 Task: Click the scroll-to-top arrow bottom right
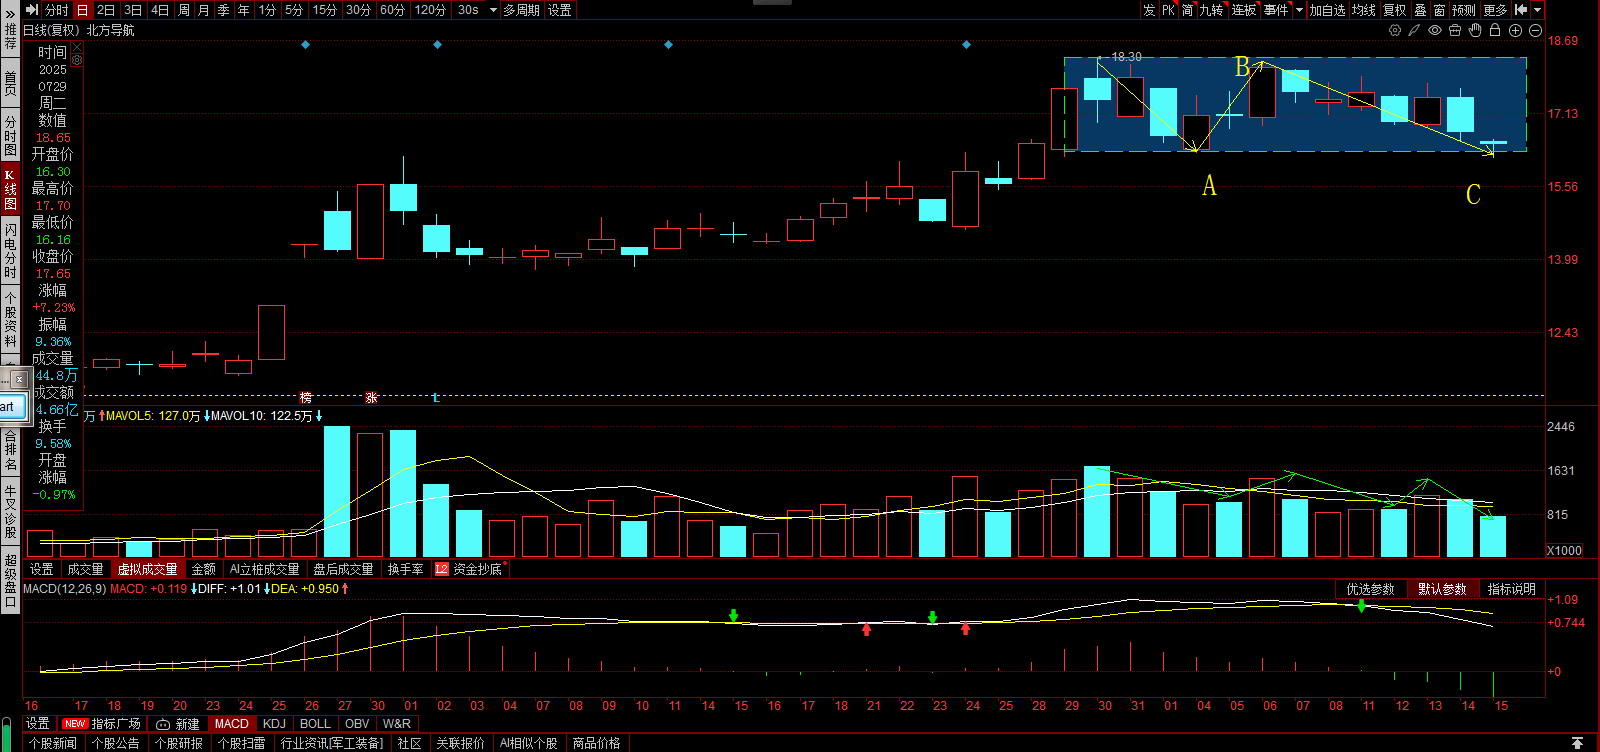[1577, 743]
